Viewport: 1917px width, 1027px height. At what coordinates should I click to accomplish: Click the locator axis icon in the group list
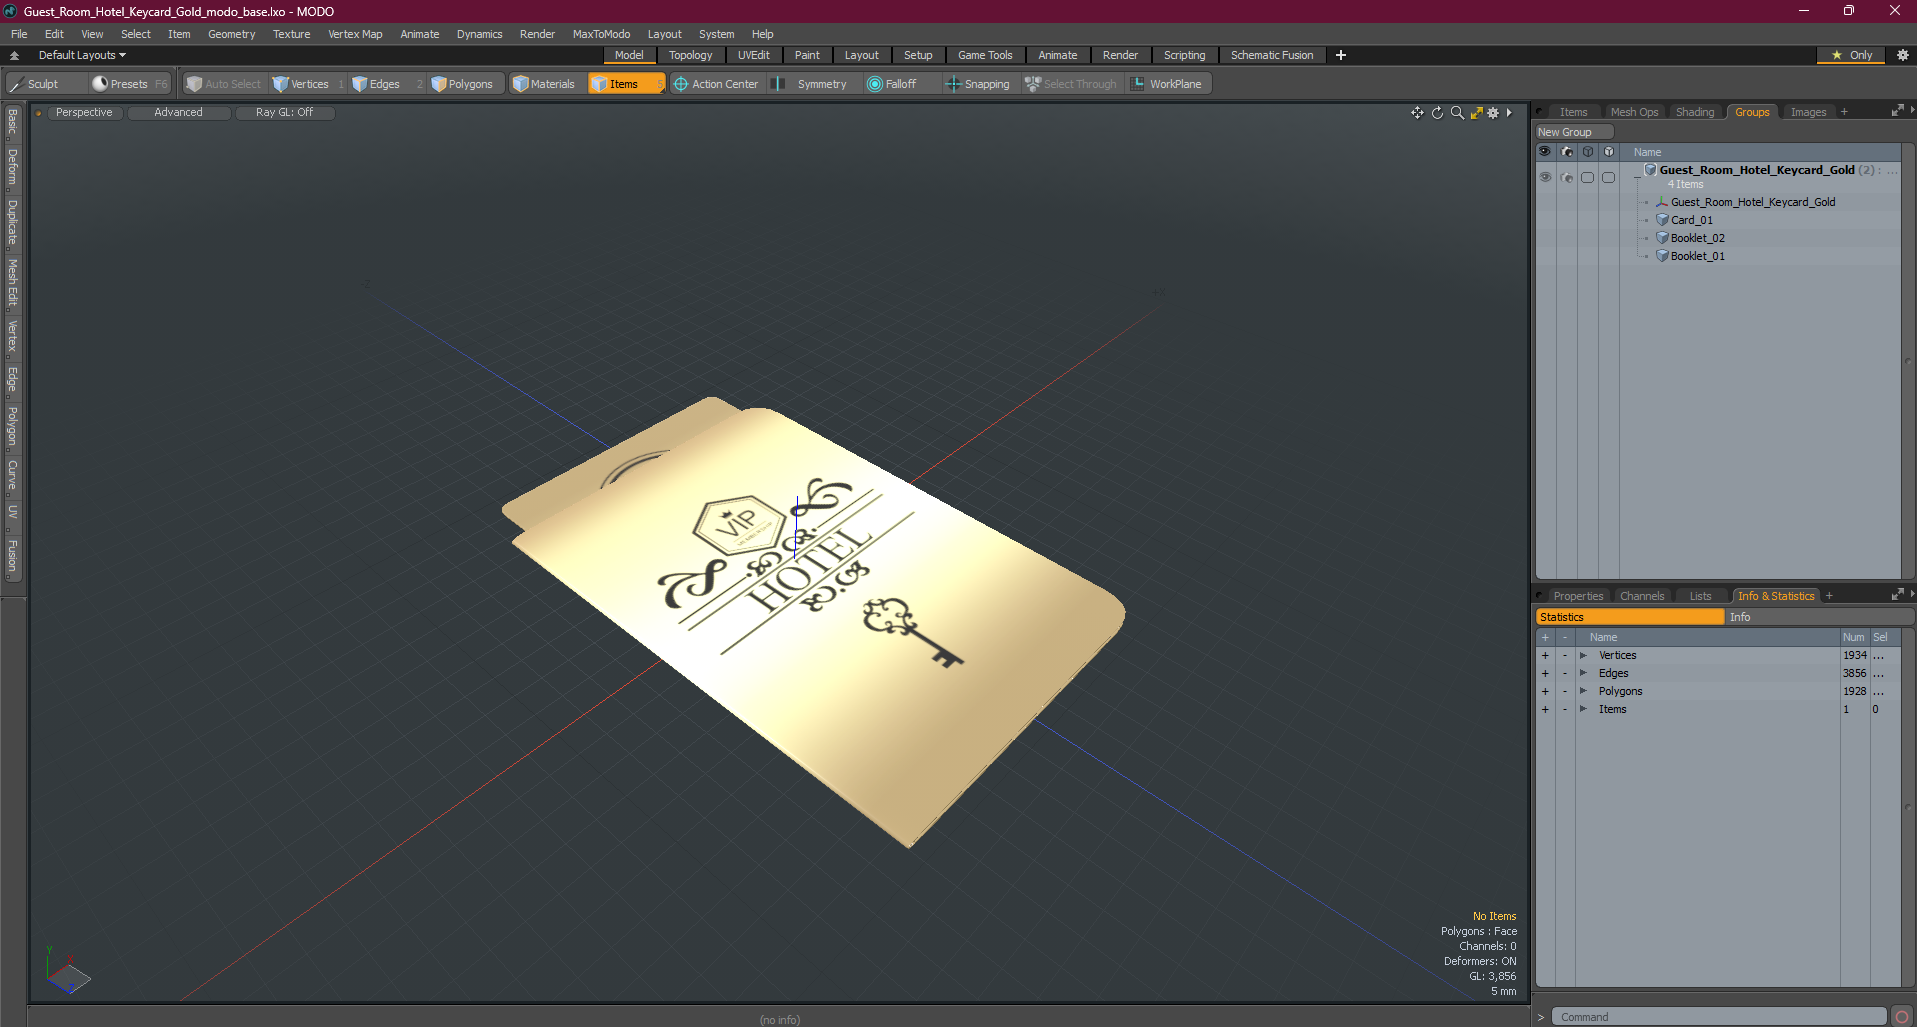1662,202
